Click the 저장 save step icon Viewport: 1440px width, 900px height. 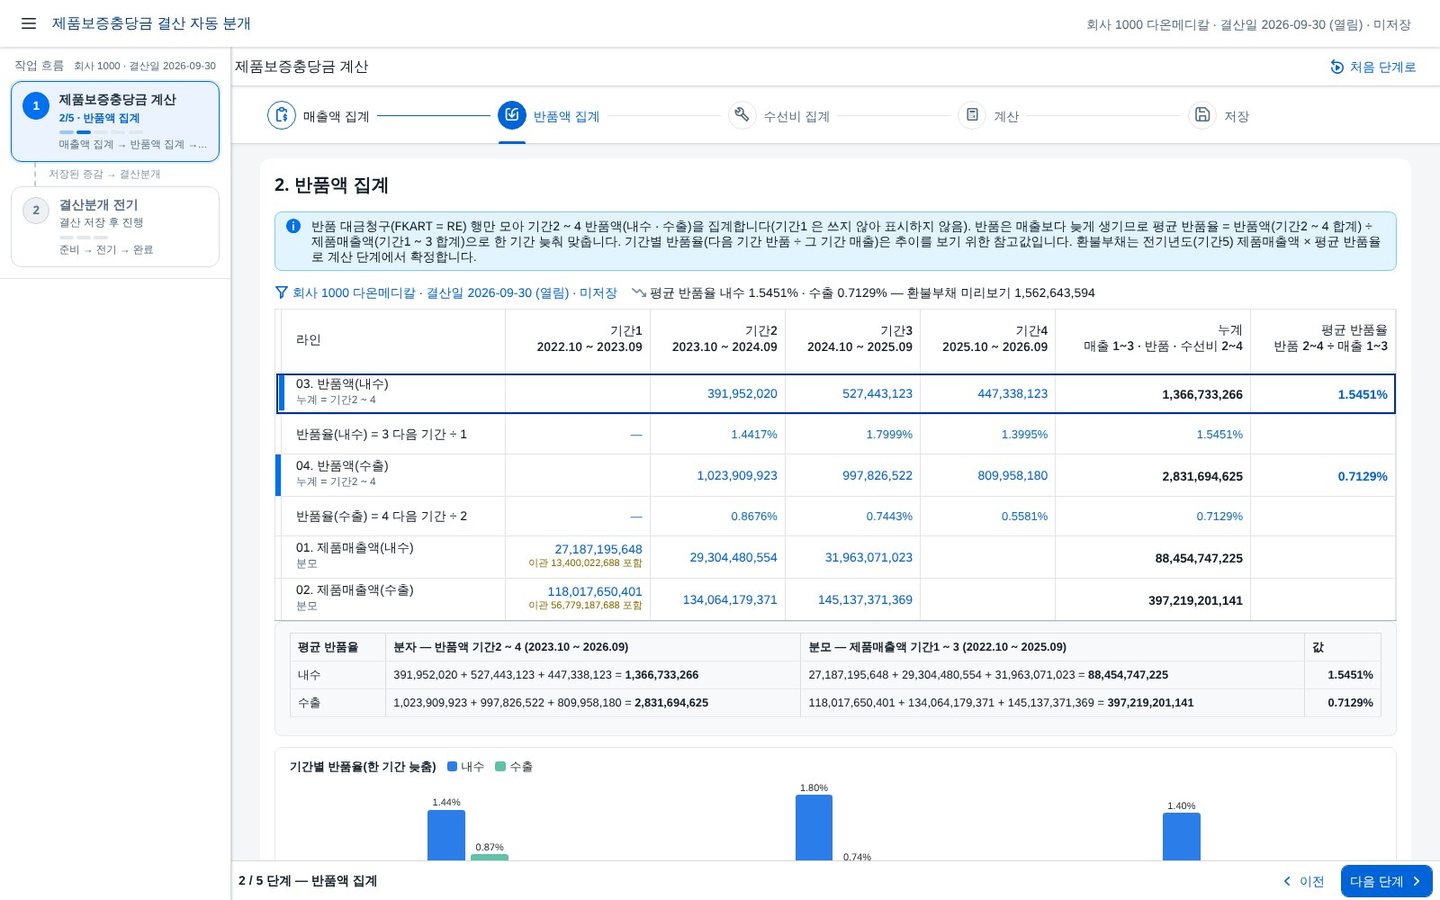click(x=1202, y=115)
